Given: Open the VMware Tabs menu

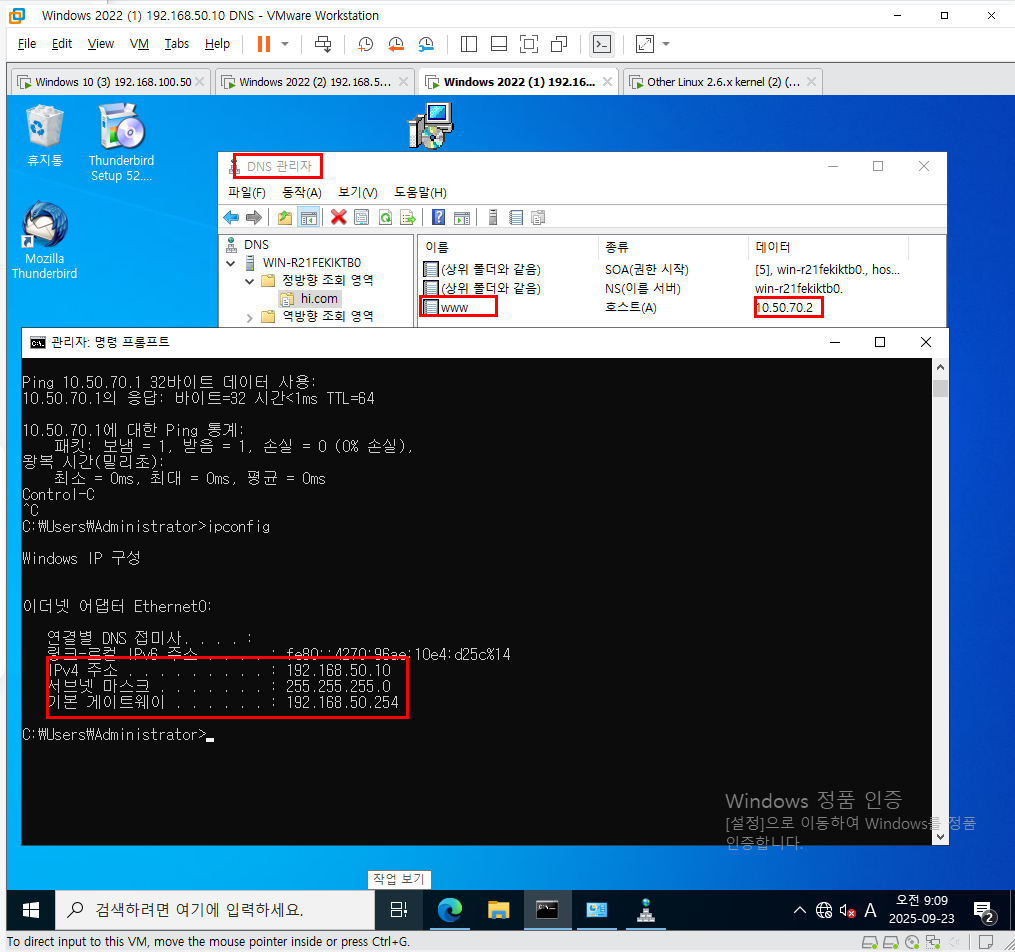Looking at the screenshot, I should coord(176,43).
